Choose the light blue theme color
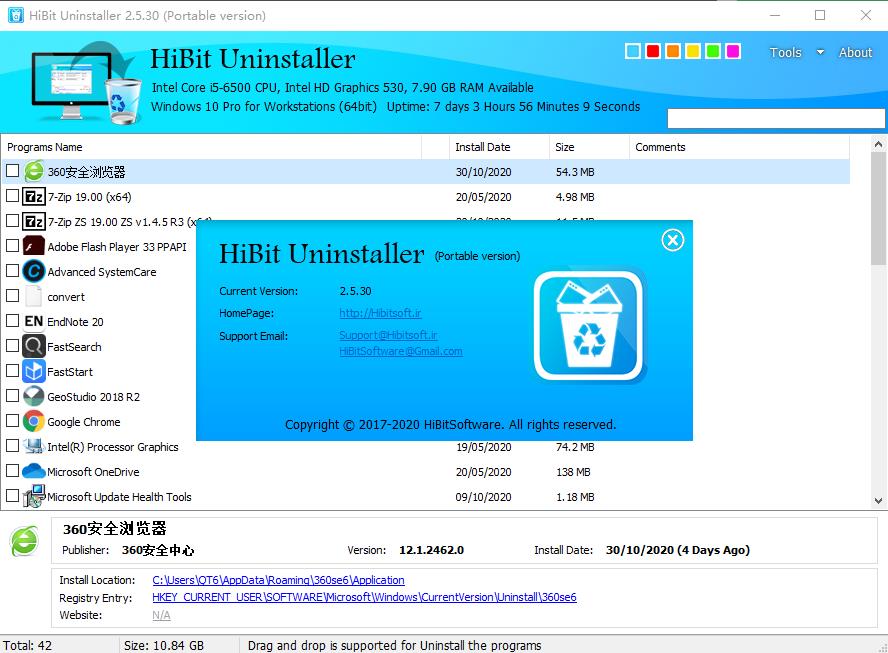Image resolution: width=888 pixels, height=653 pixels. pos(633,52)
